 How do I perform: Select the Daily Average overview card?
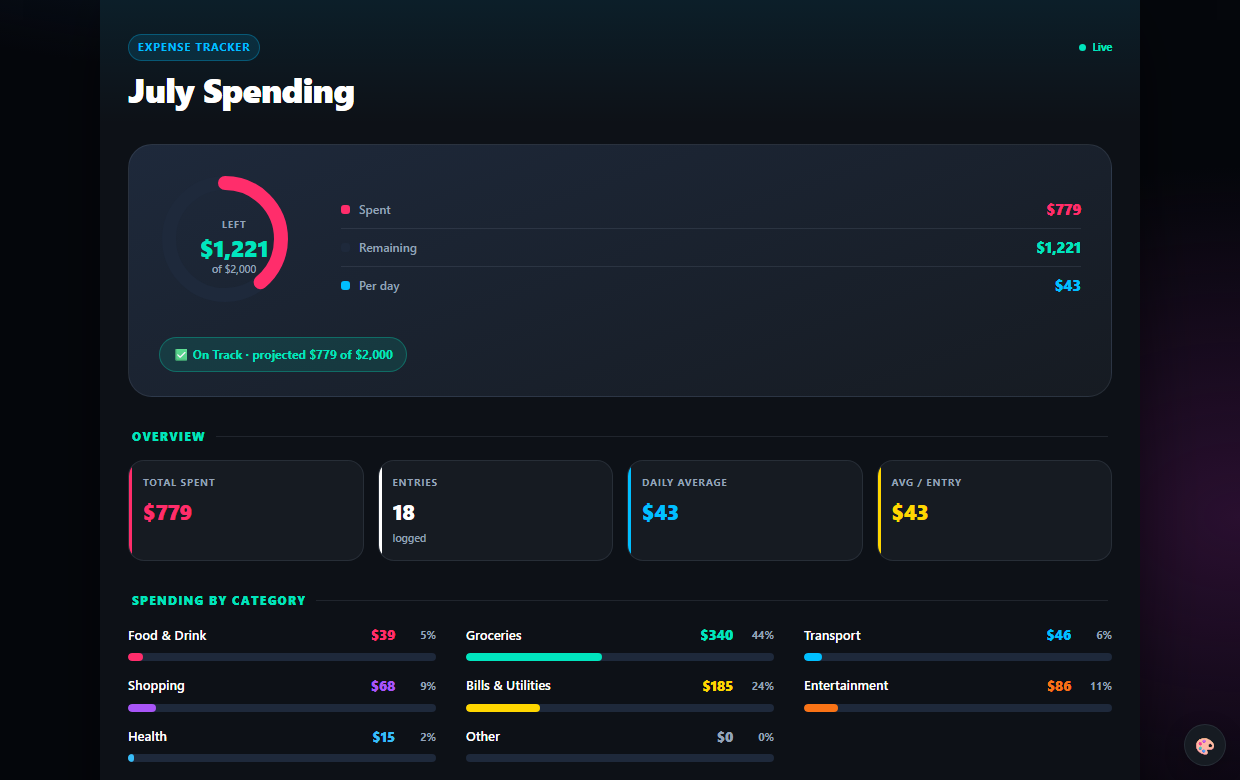point(745,510)
